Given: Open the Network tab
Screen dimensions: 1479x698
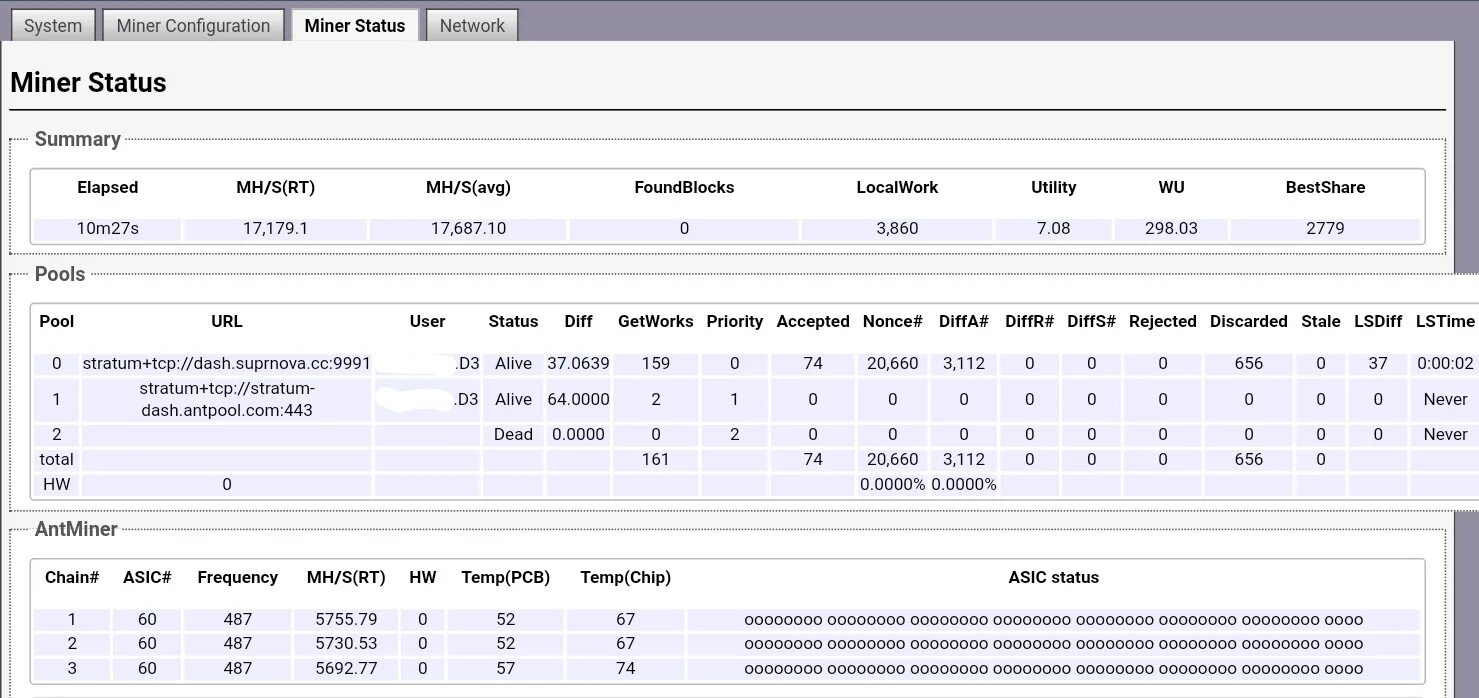Looking at the screenshot, I should point(472,26).
